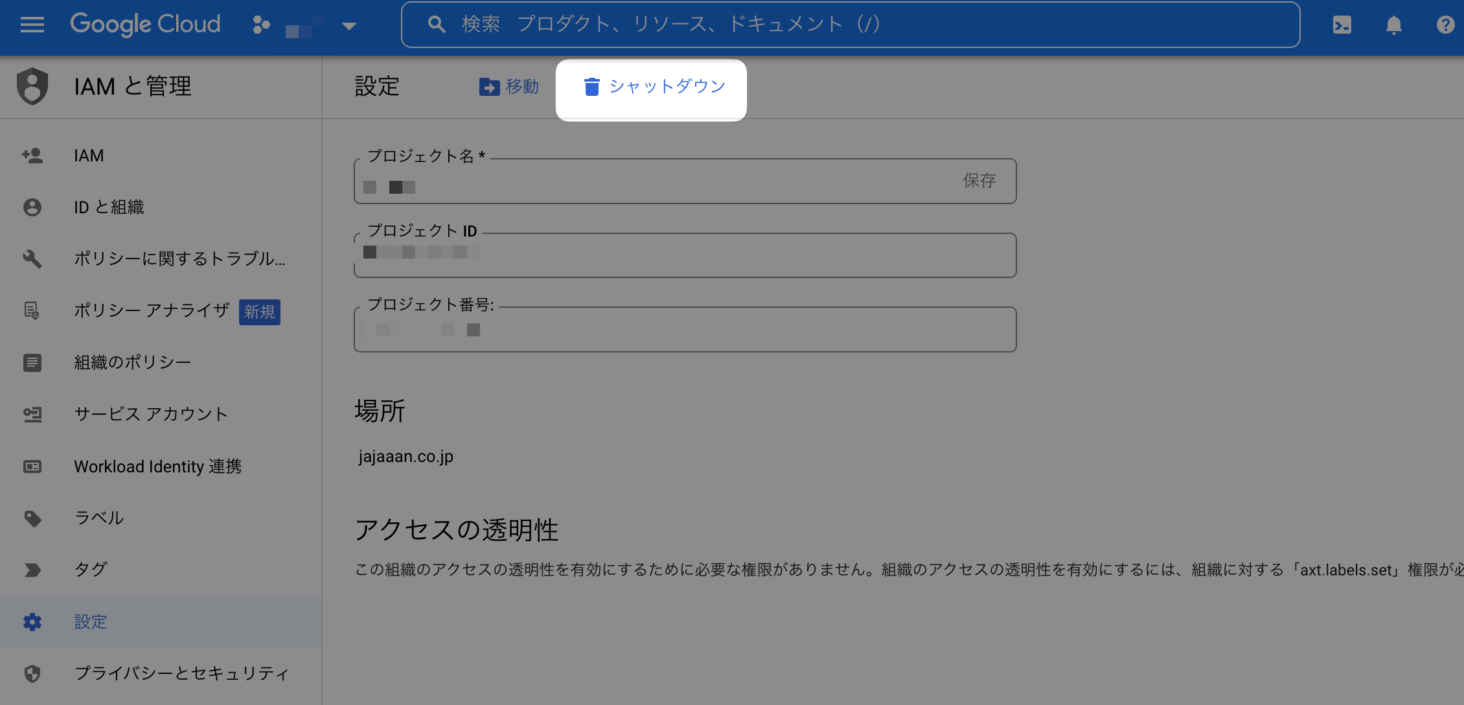This screenshot has width=1464, height=705.
Task: Open the project picker in header
Action: (x=304, y=26)
